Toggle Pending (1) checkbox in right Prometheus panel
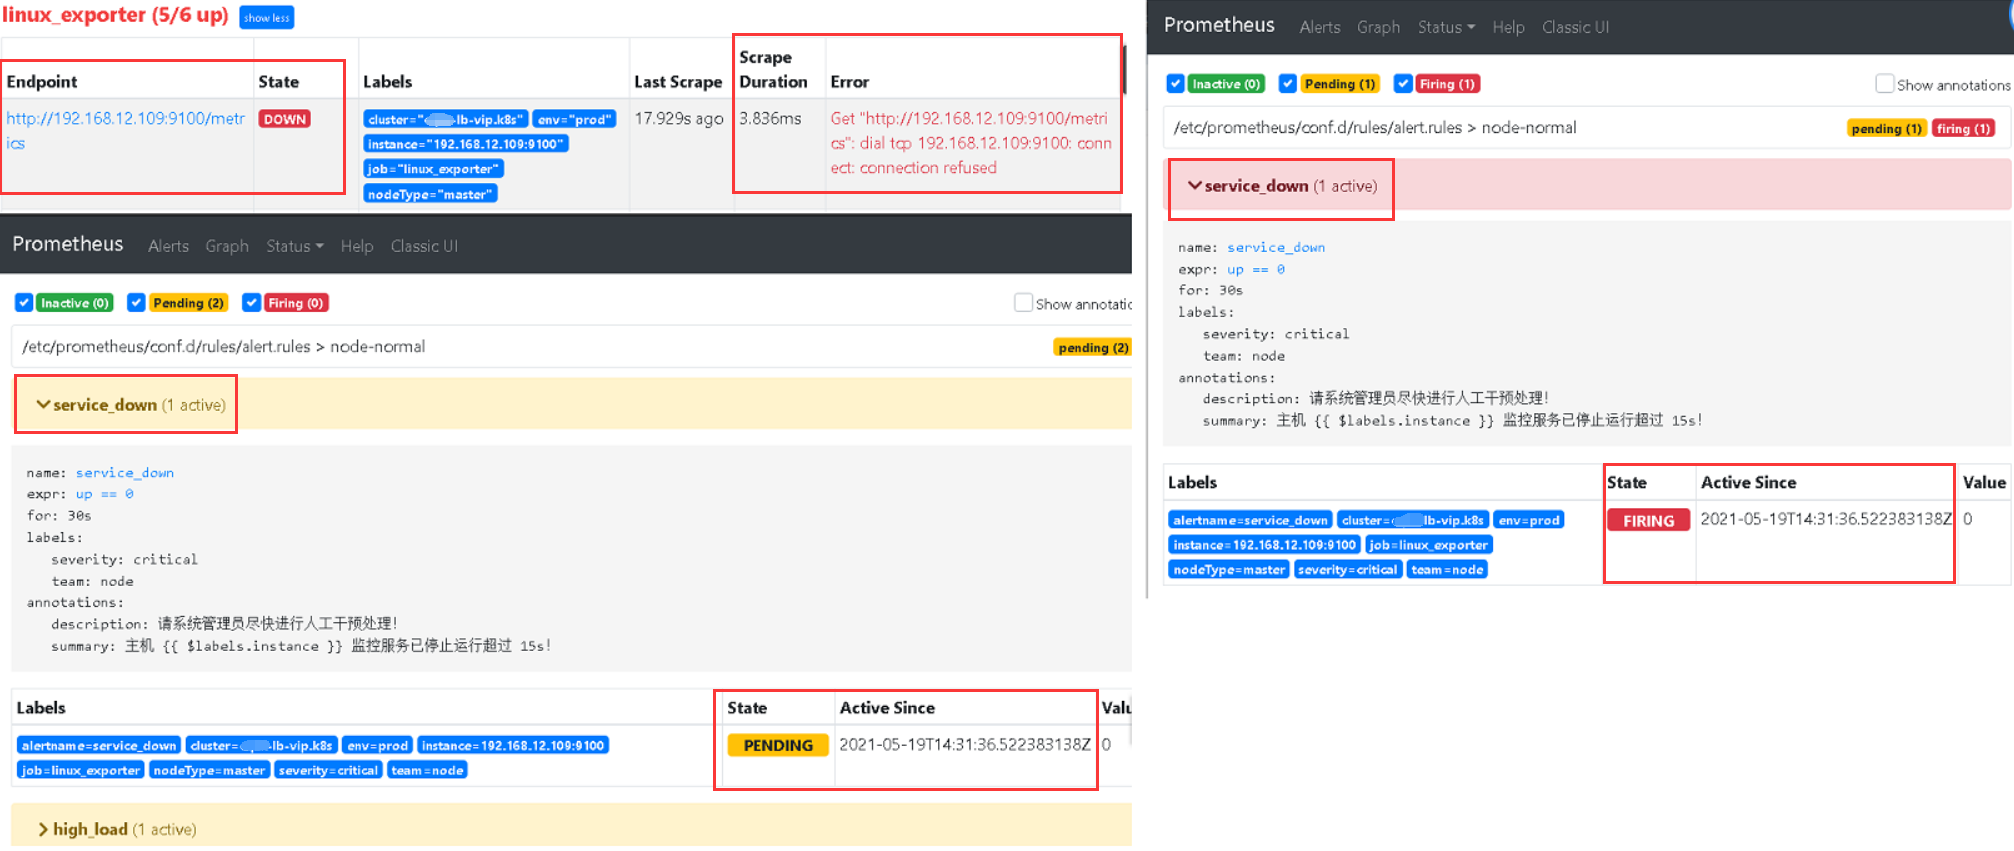The height and width of the screenshot is (851, 2014). (1288, 84)
